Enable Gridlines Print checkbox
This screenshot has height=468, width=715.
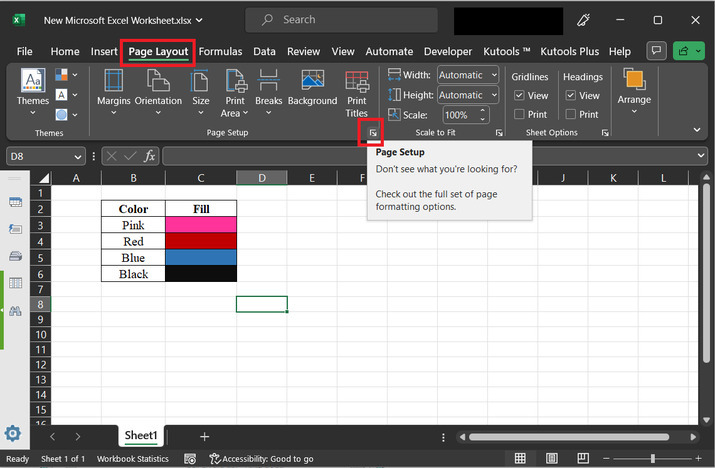(x=519, y=114)
